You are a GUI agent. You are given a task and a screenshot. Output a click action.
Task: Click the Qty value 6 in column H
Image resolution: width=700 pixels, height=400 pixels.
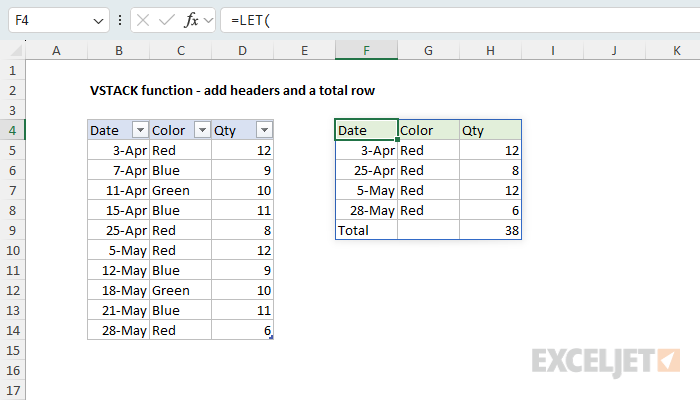click(x=490, y=210)
